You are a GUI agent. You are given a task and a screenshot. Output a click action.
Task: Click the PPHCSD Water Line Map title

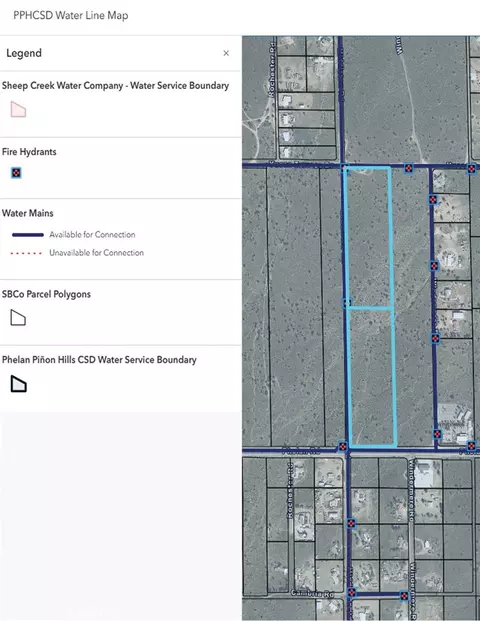pos(70,15)
